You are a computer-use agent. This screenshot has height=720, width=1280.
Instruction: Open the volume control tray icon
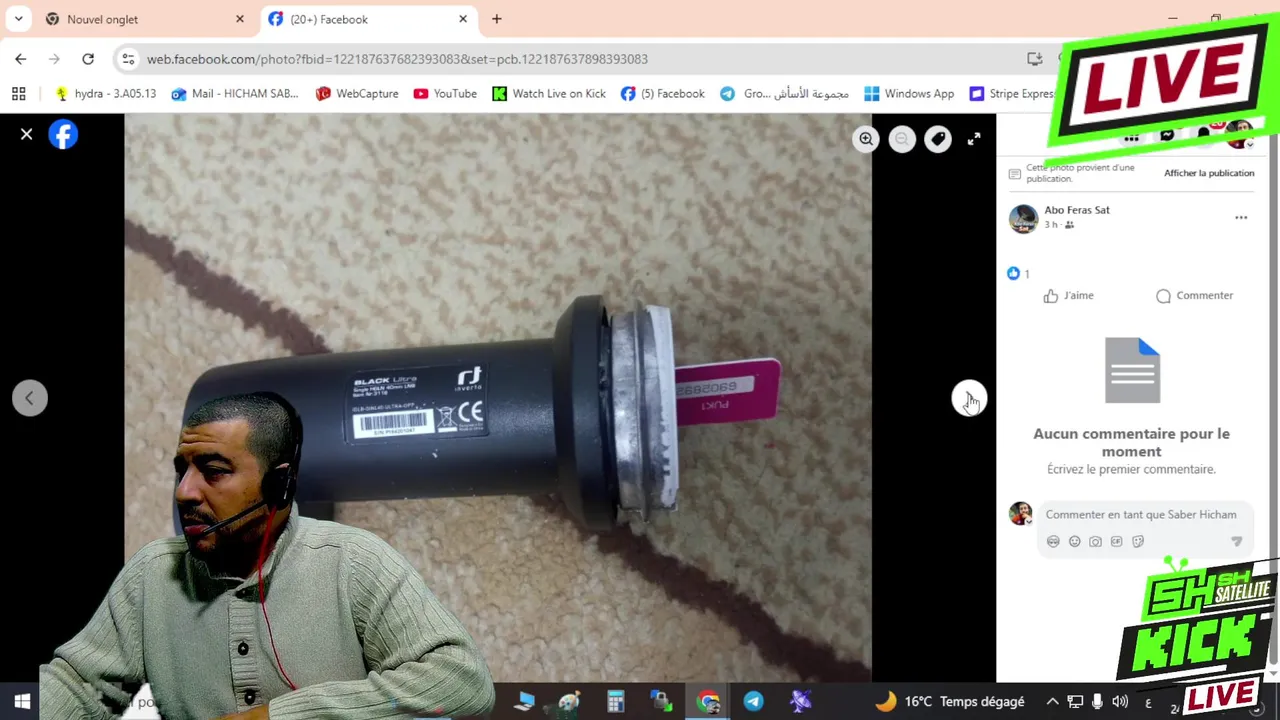[x=1120, y=701]
